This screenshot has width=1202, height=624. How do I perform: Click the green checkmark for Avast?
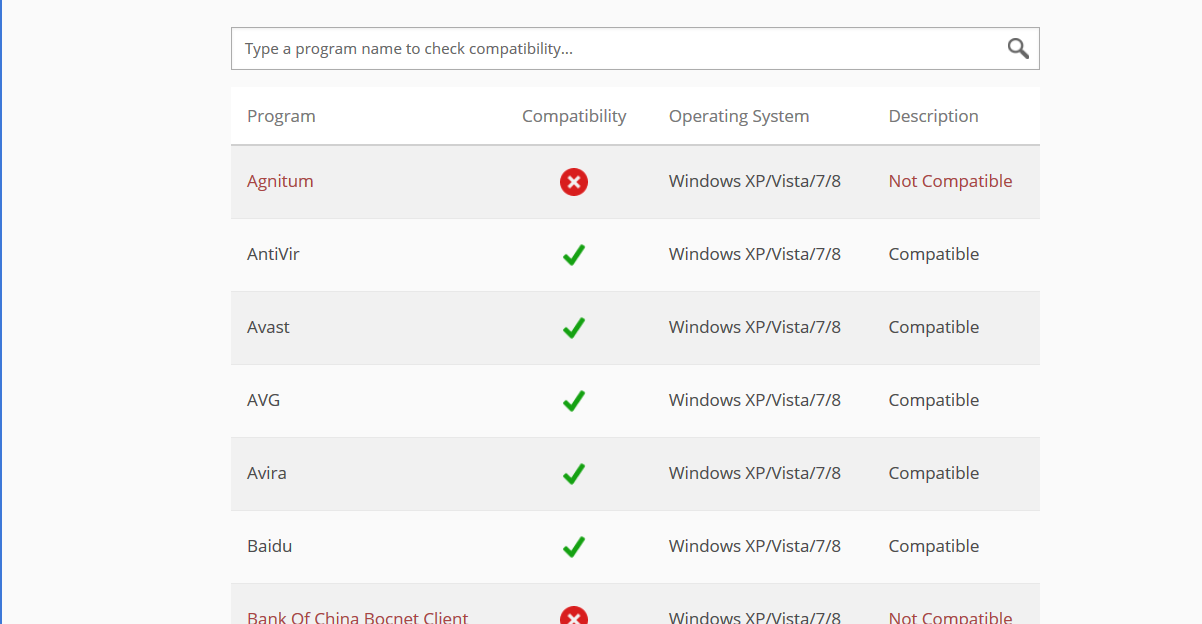point(574,328)
